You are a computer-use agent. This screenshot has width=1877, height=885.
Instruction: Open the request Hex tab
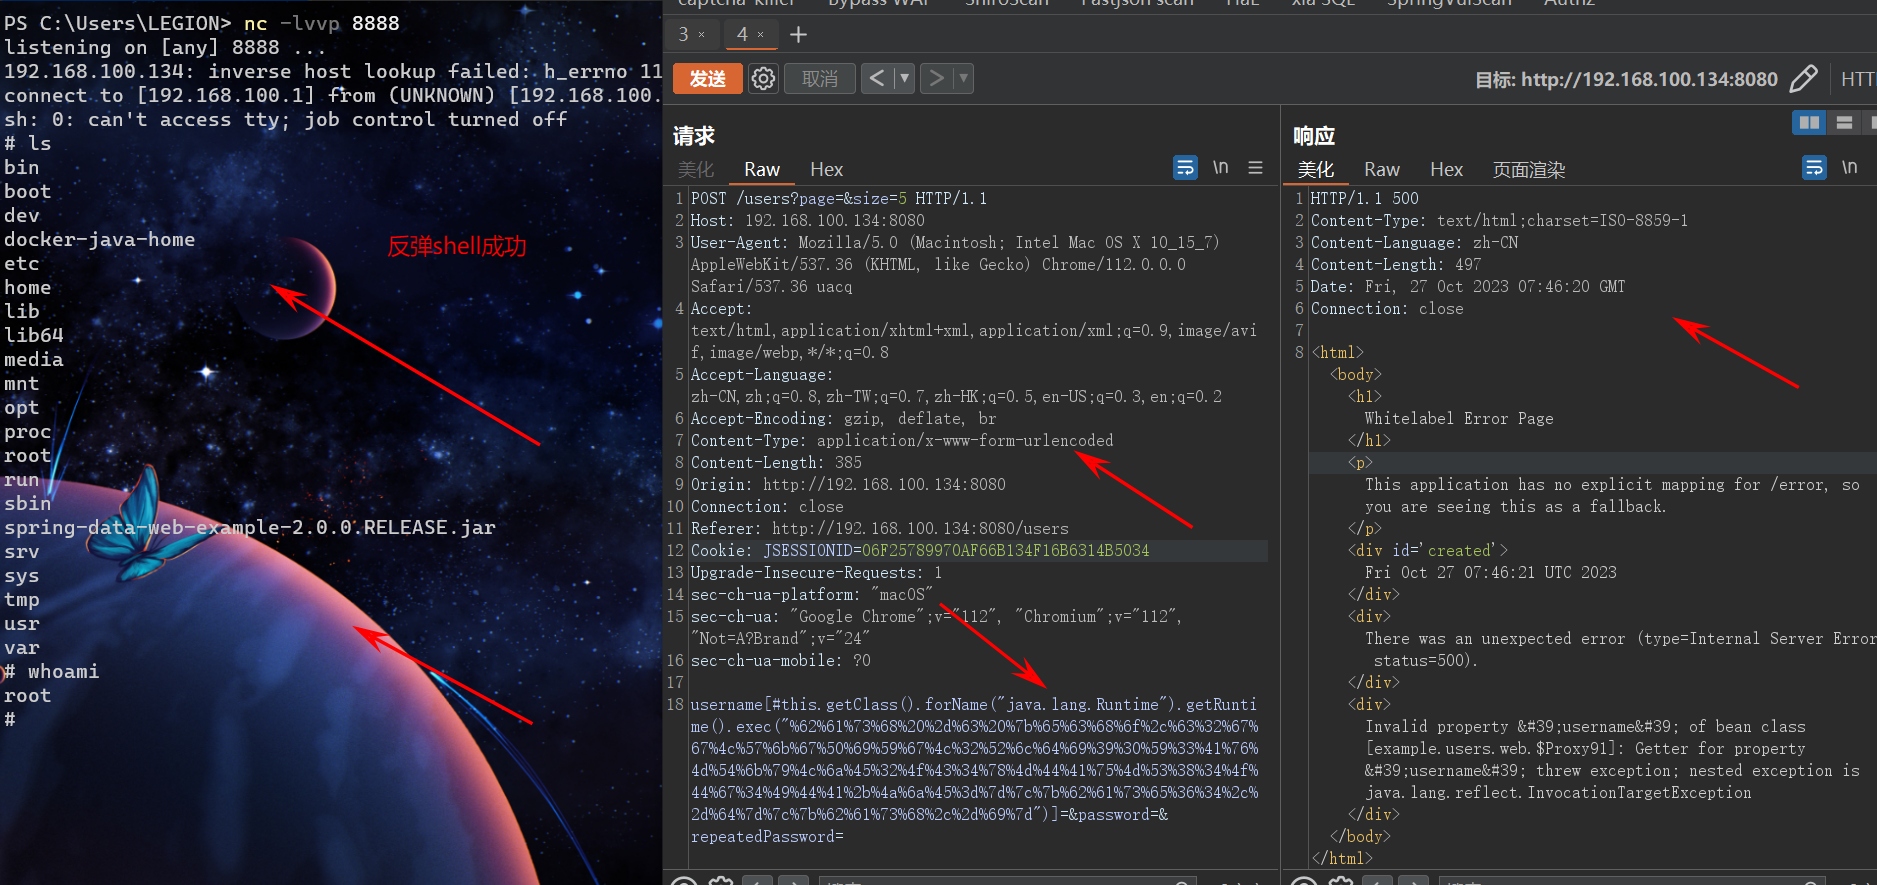click(x=826, y=169)
